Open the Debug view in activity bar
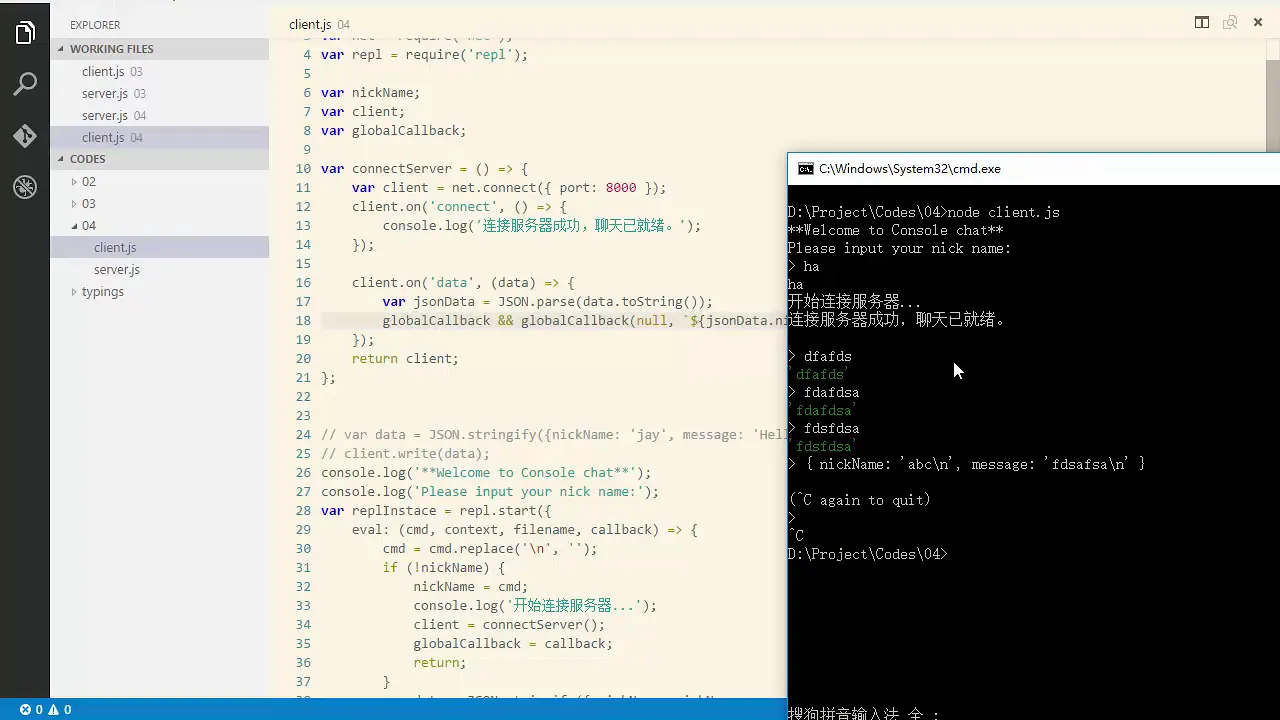Image resolution: width=1280 pixels, height=720 pixels. 25,187
